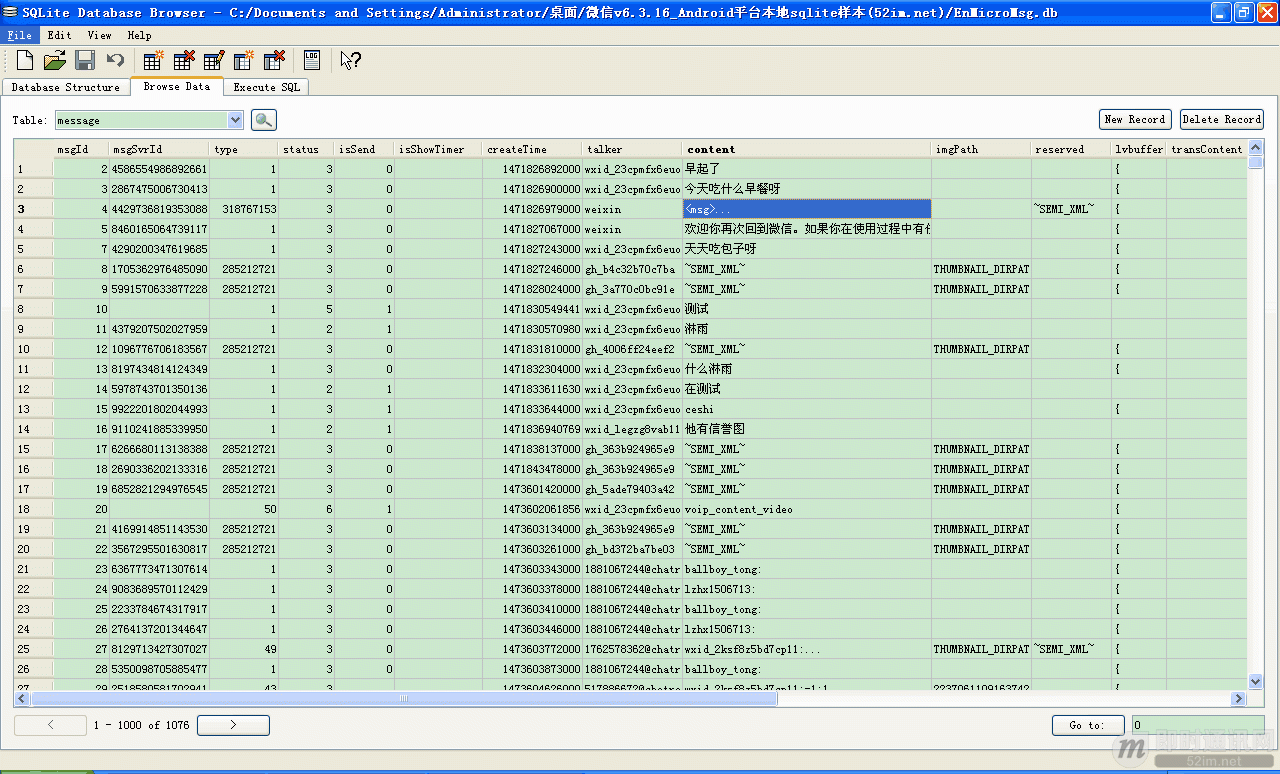
Task: Open the SQL Log window
Action: pyautogui.click(x=311, y=59)
